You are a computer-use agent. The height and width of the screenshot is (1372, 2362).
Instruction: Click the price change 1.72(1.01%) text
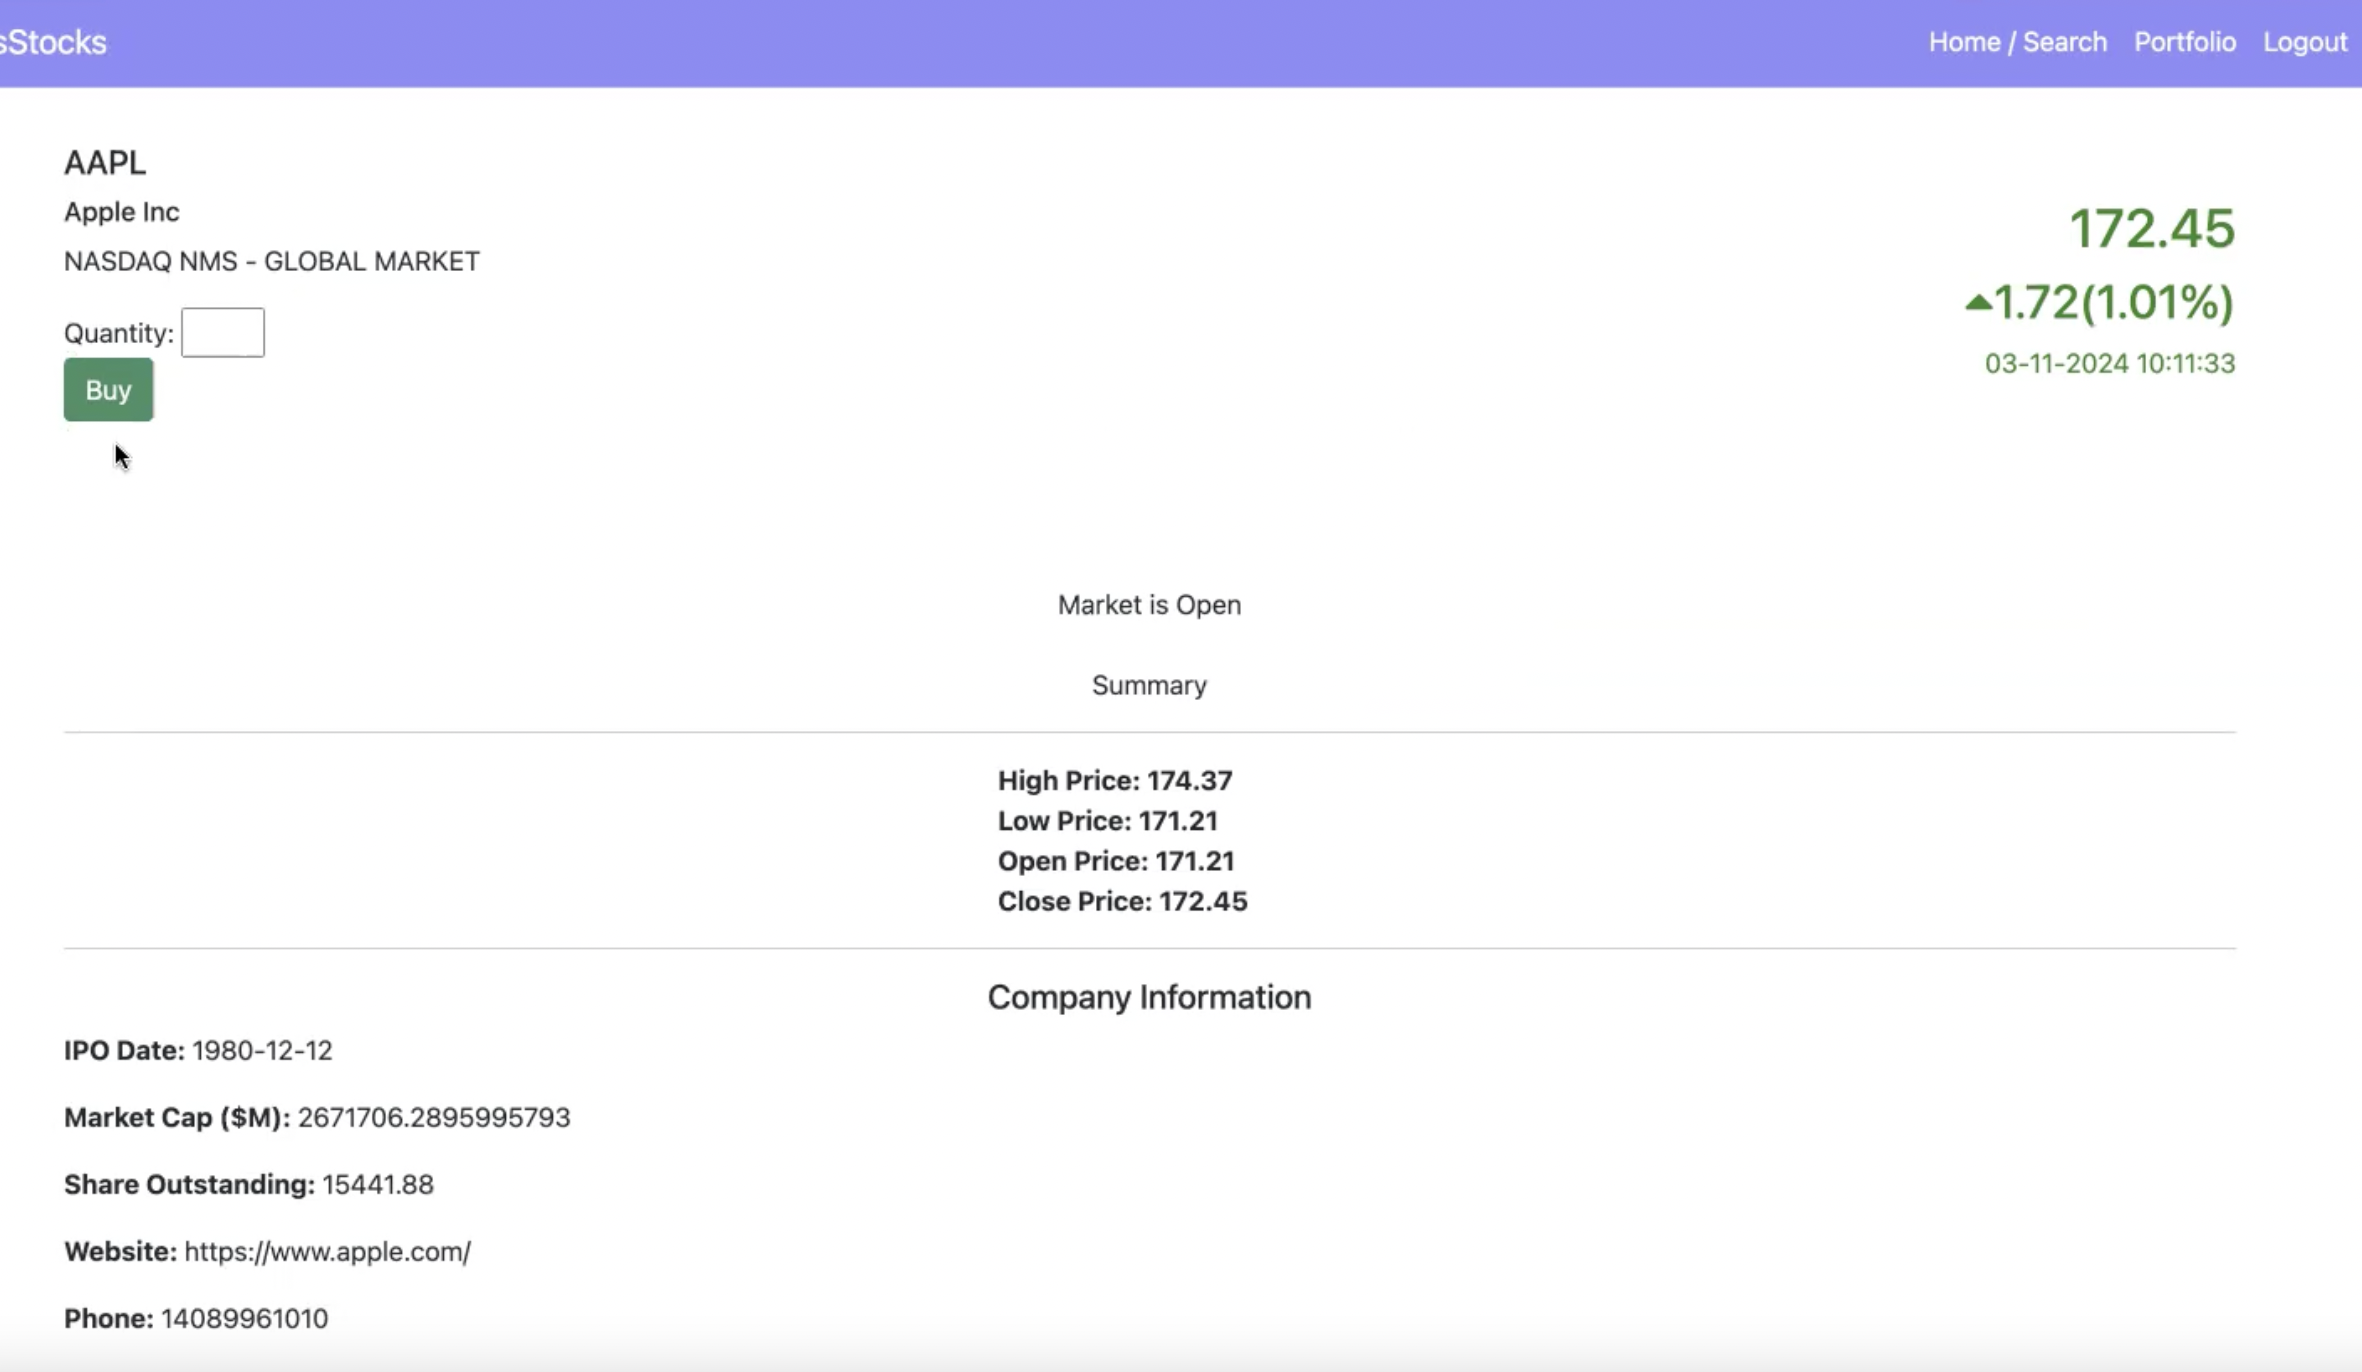pos(2113,302)
